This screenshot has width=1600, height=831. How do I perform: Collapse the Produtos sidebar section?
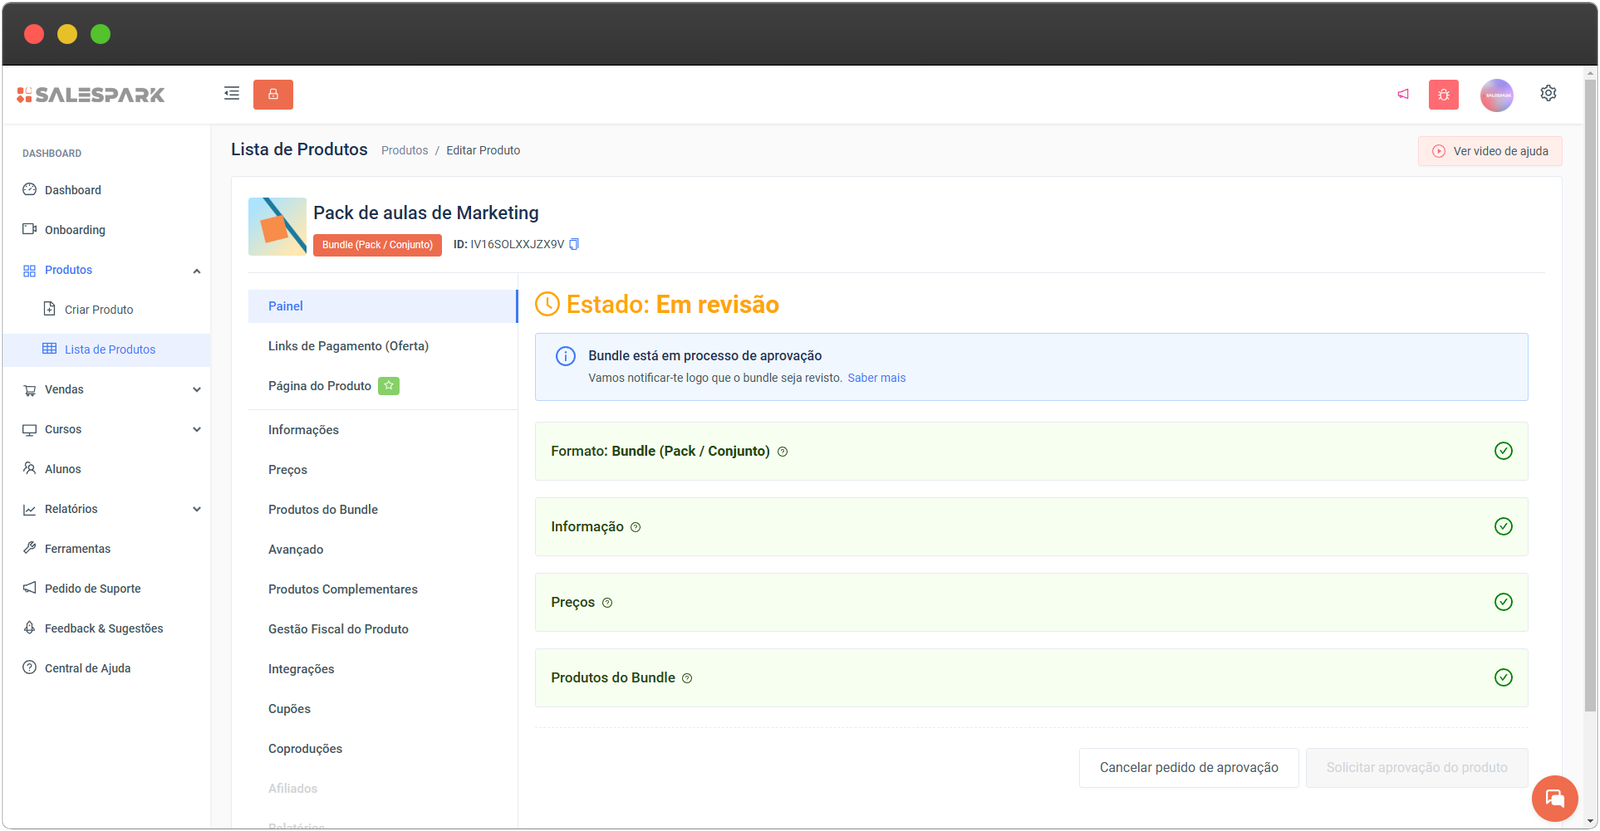(x=196, y=271)
